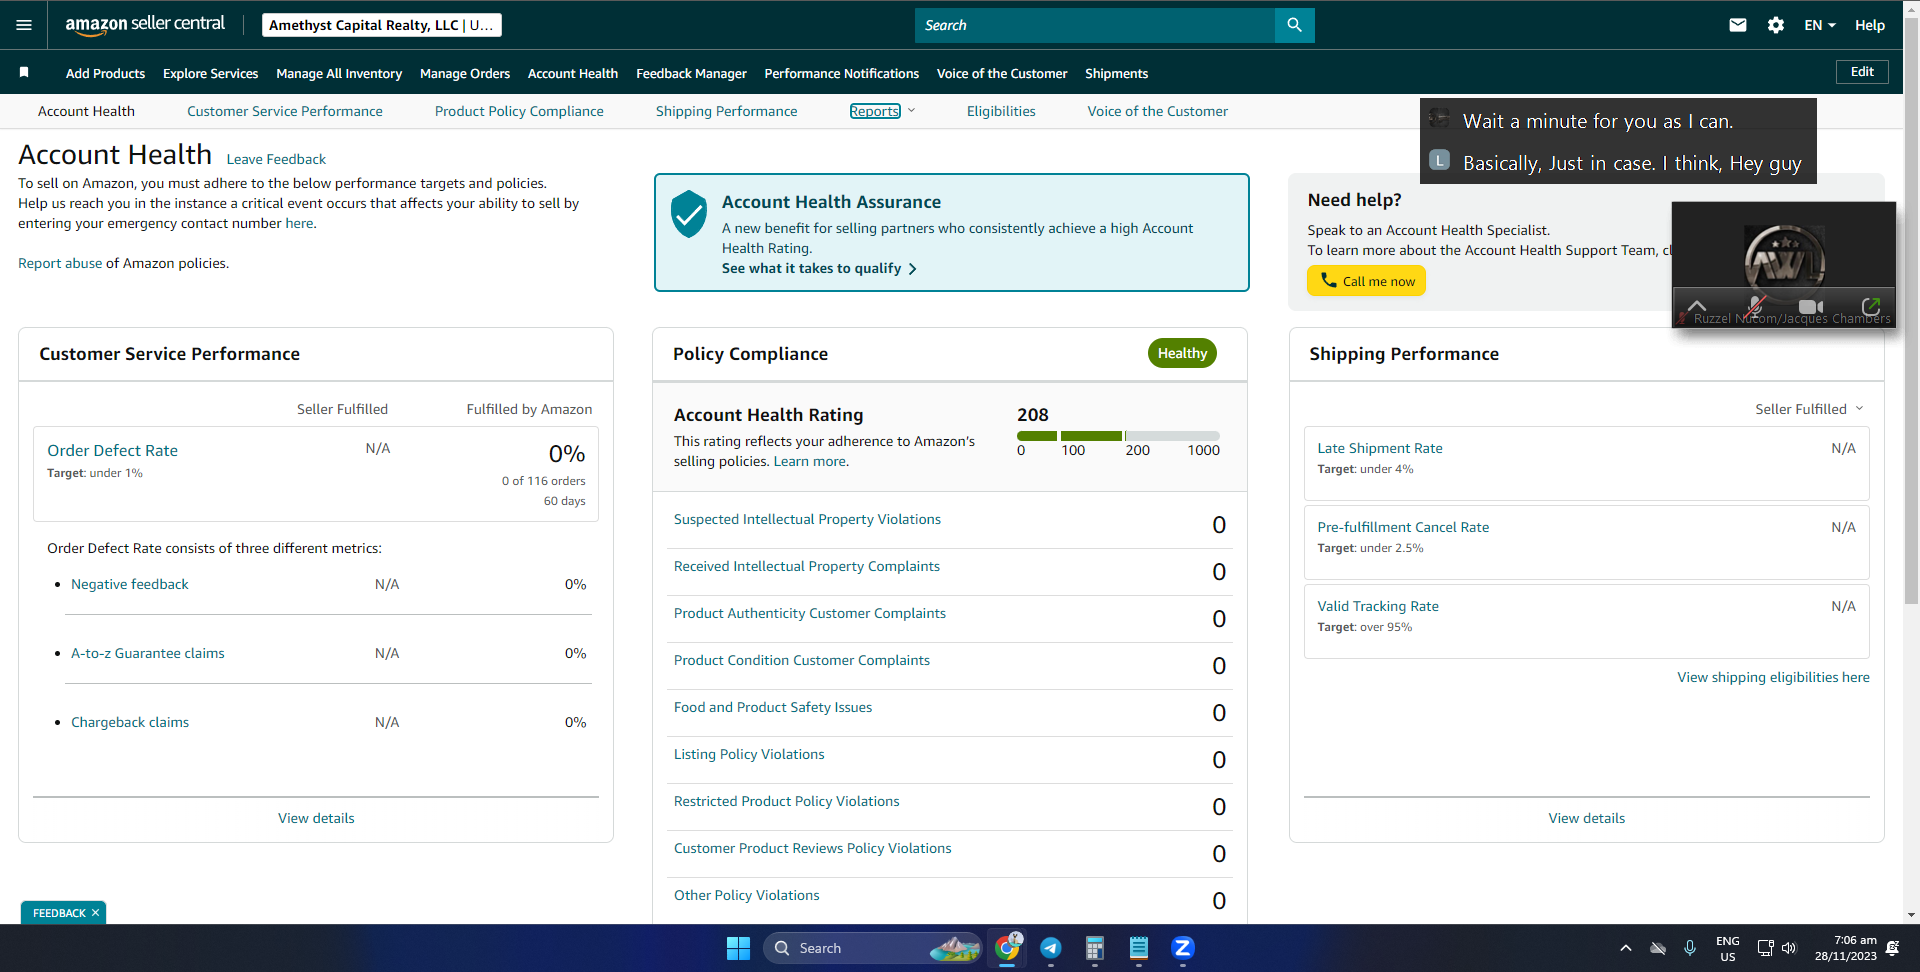The height and width of the screenshot is (972, 1920).
Task: Open Shipments in the top menu
Action: 1116,73
